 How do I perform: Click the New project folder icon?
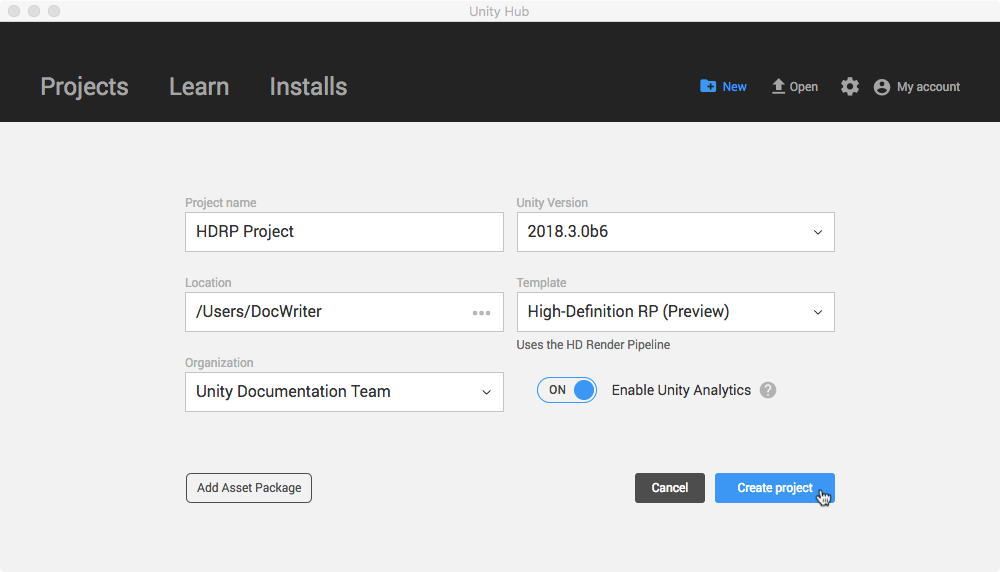(708, 87)
